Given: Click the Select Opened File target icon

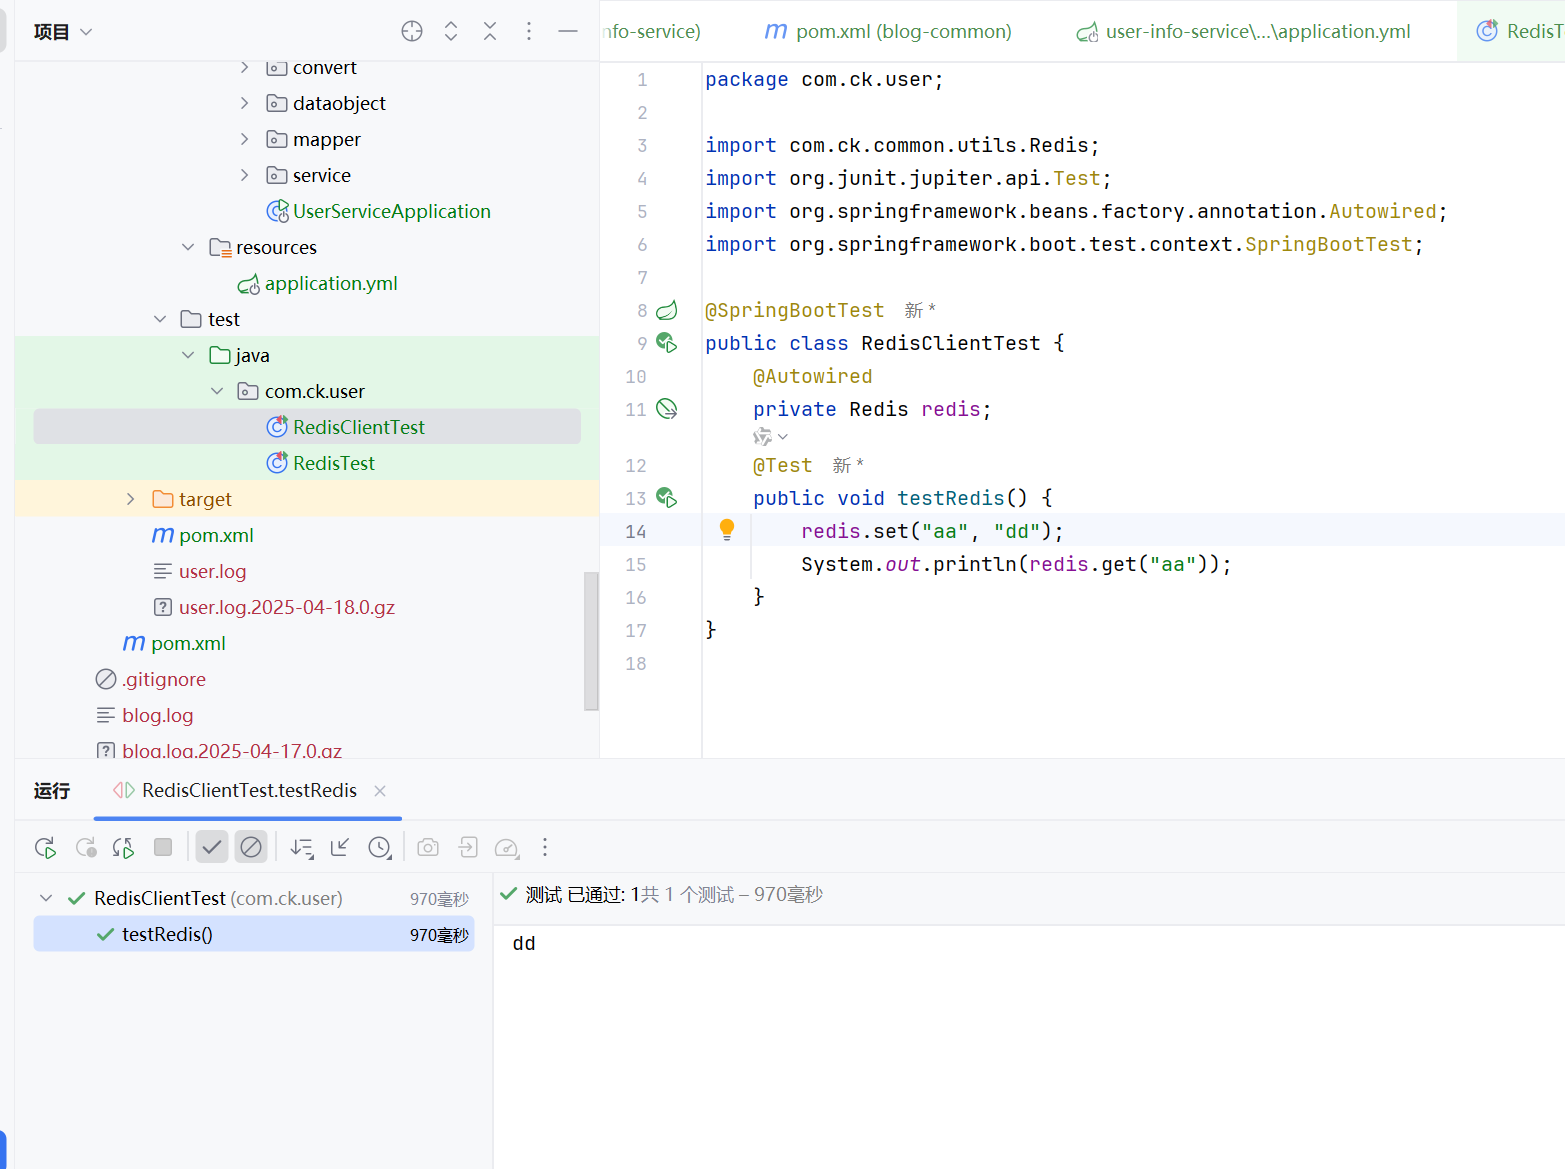Looking at the screenshot, I should pos(412,31).
